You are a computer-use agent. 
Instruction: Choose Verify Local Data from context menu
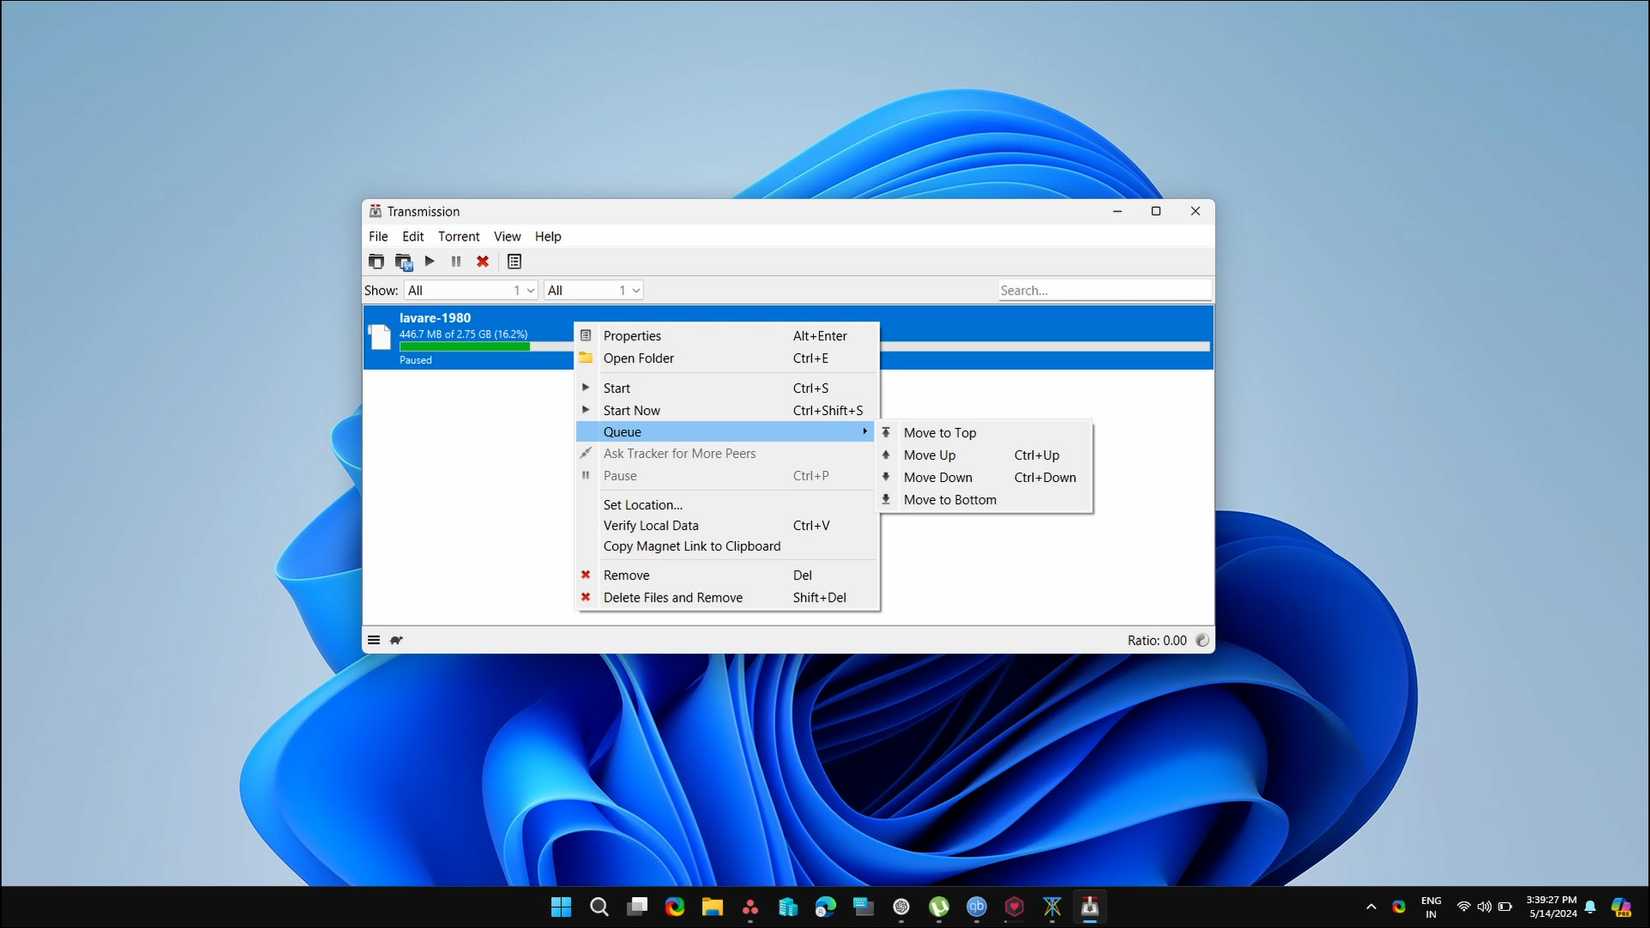(650, 526)
